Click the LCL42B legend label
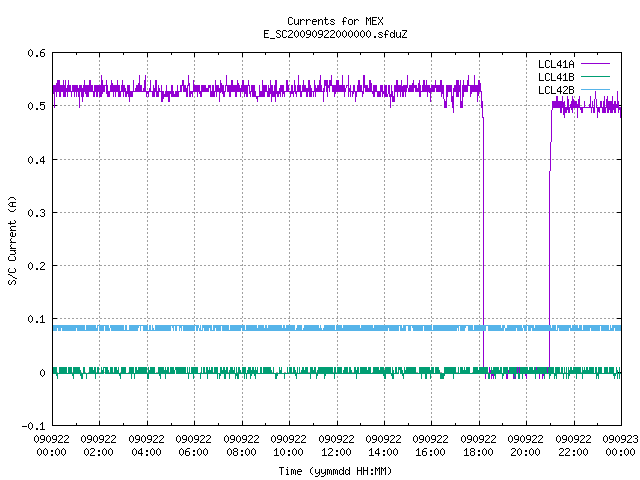The width and height of the screenshot is (640, 480). pos(556,90)
